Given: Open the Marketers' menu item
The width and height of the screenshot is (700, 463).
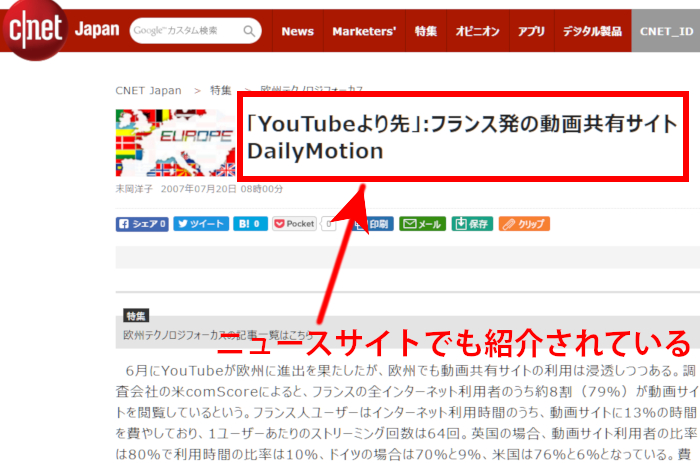Looking at the screenshot, I should pos(364,31).
